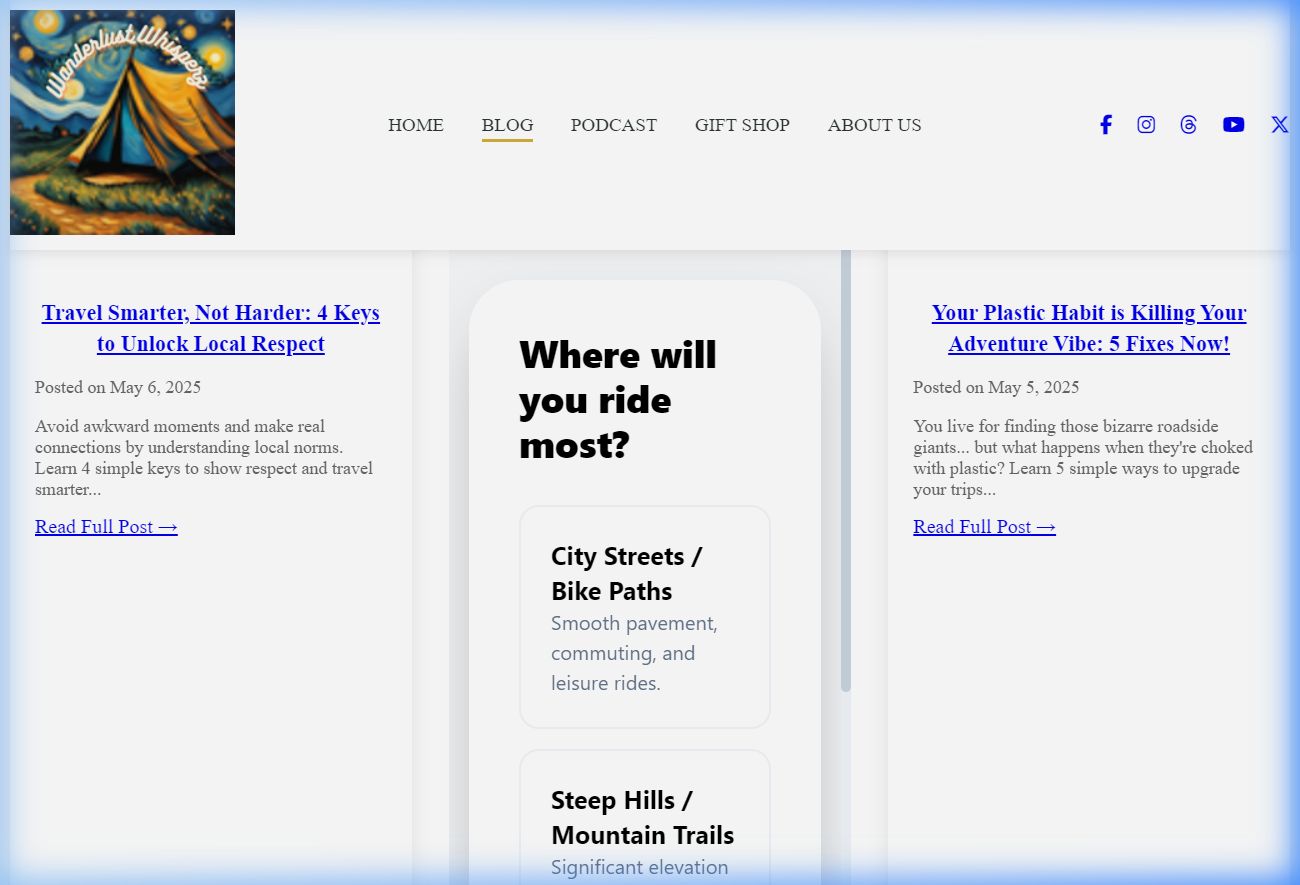
Task: Click the Wanderlust Whispers tent logo
Action: click(x=122, y=122)
